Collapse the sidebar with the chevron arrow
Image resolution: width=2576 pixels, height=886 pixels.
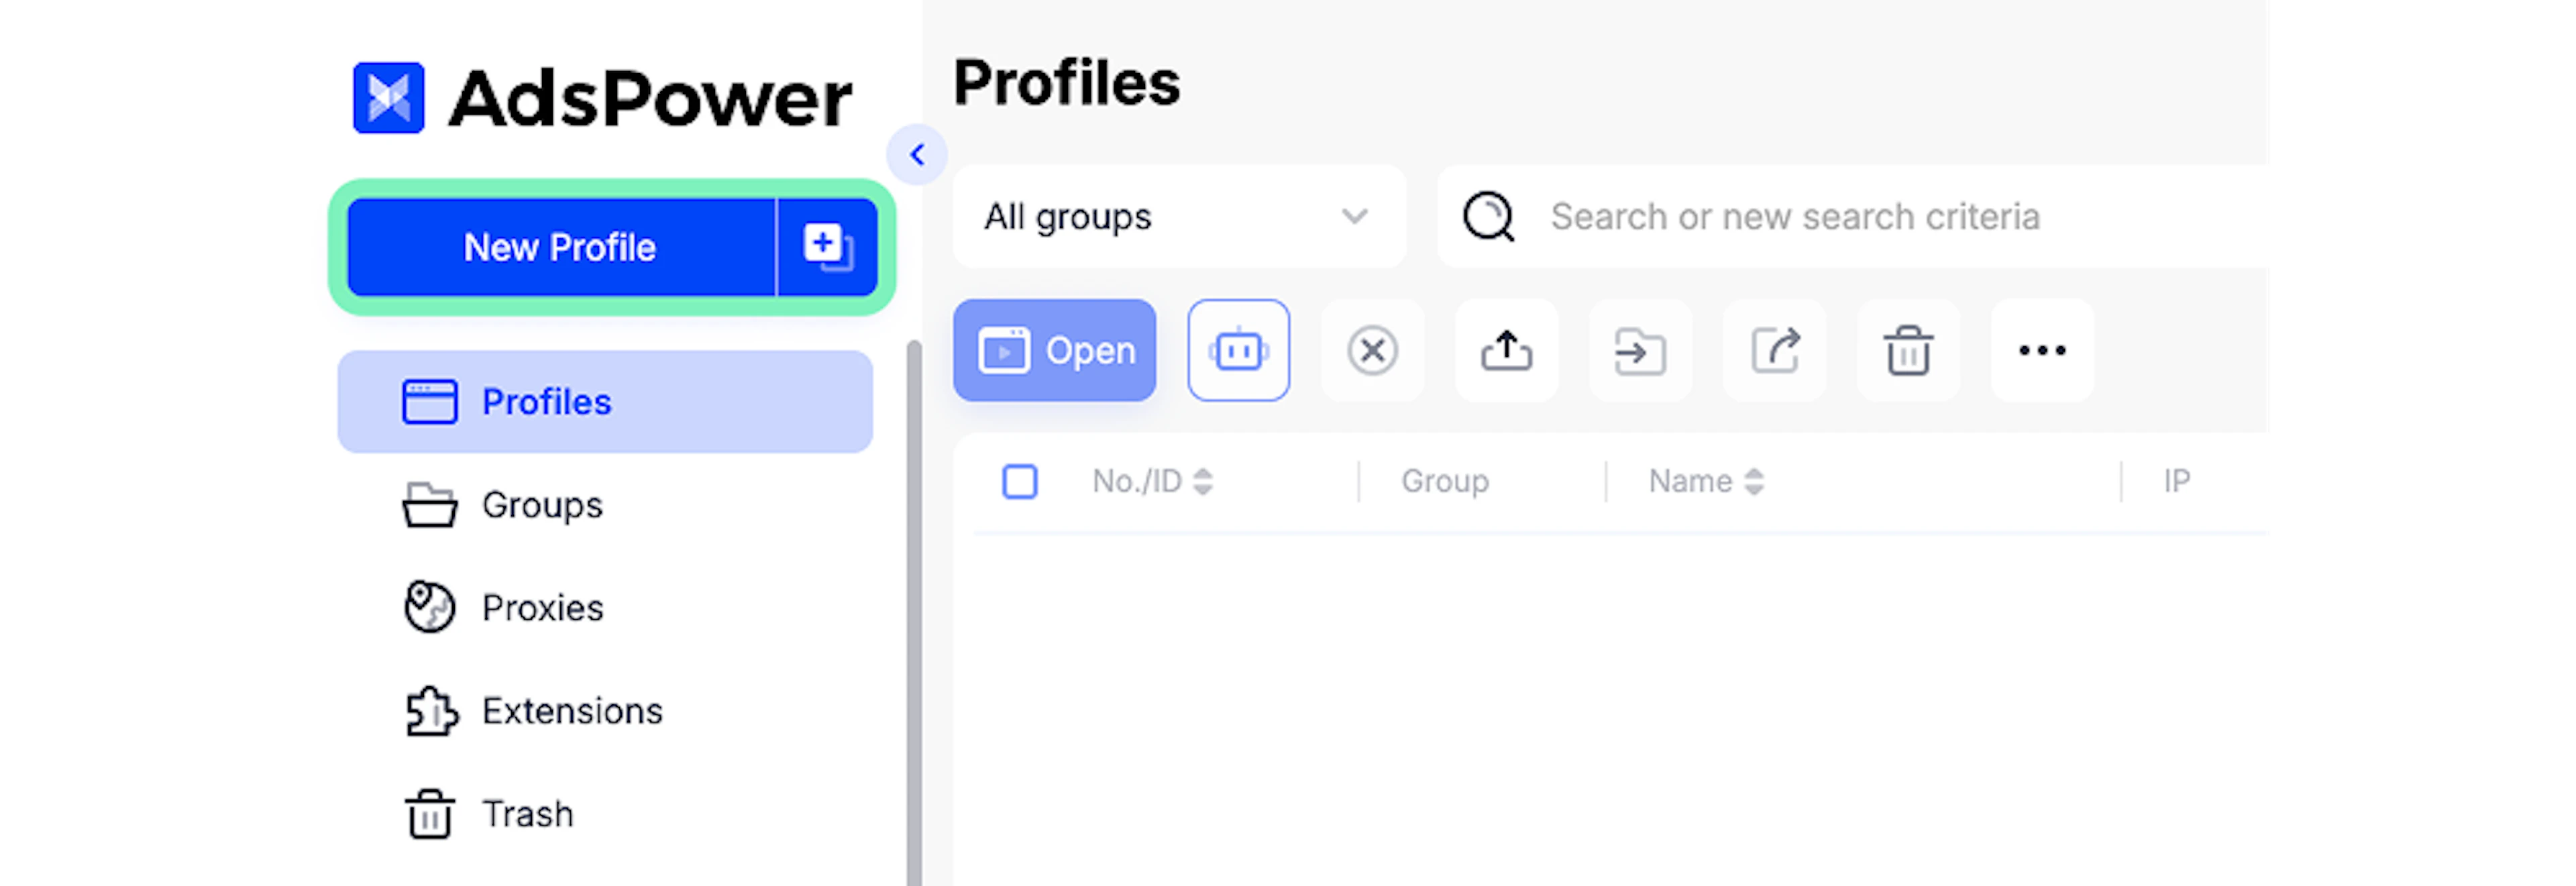[x=917, y=154]
